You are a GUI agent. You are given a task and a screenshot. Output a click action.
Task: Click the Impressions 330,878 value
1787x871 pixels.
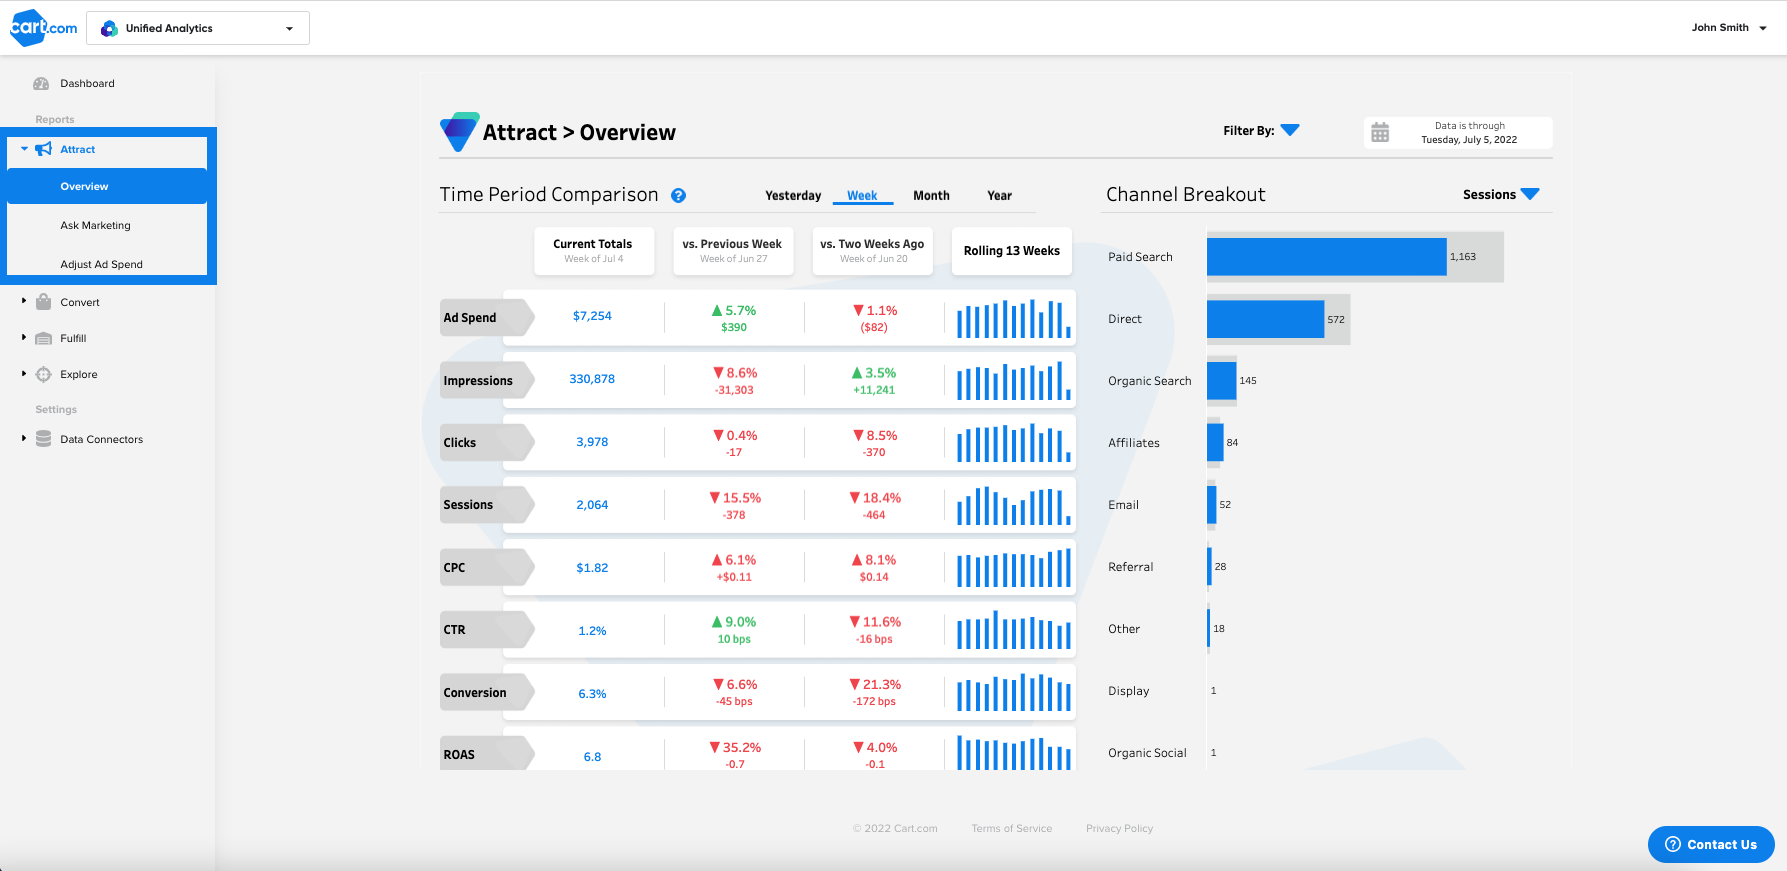point(592,379)
